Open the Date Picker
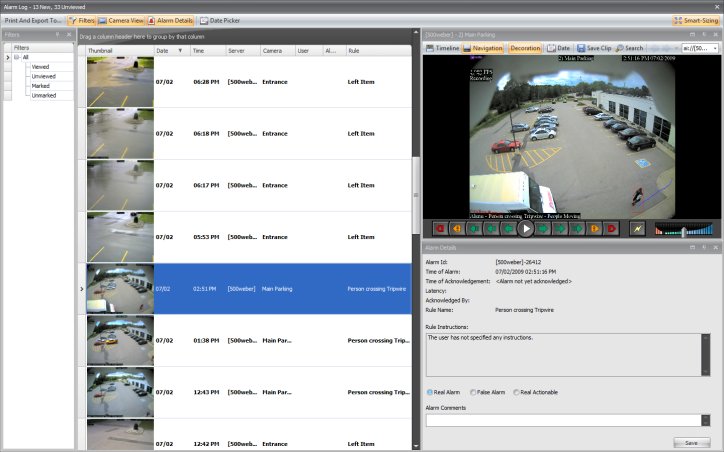 [x=220, y=21]
